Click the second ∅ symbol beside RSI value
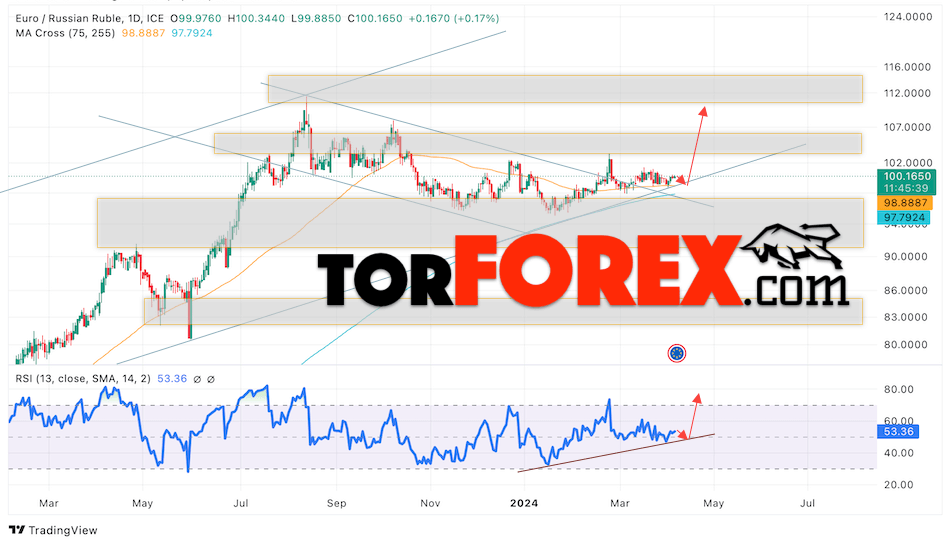 pyautogui.click(x=212, y=379)
